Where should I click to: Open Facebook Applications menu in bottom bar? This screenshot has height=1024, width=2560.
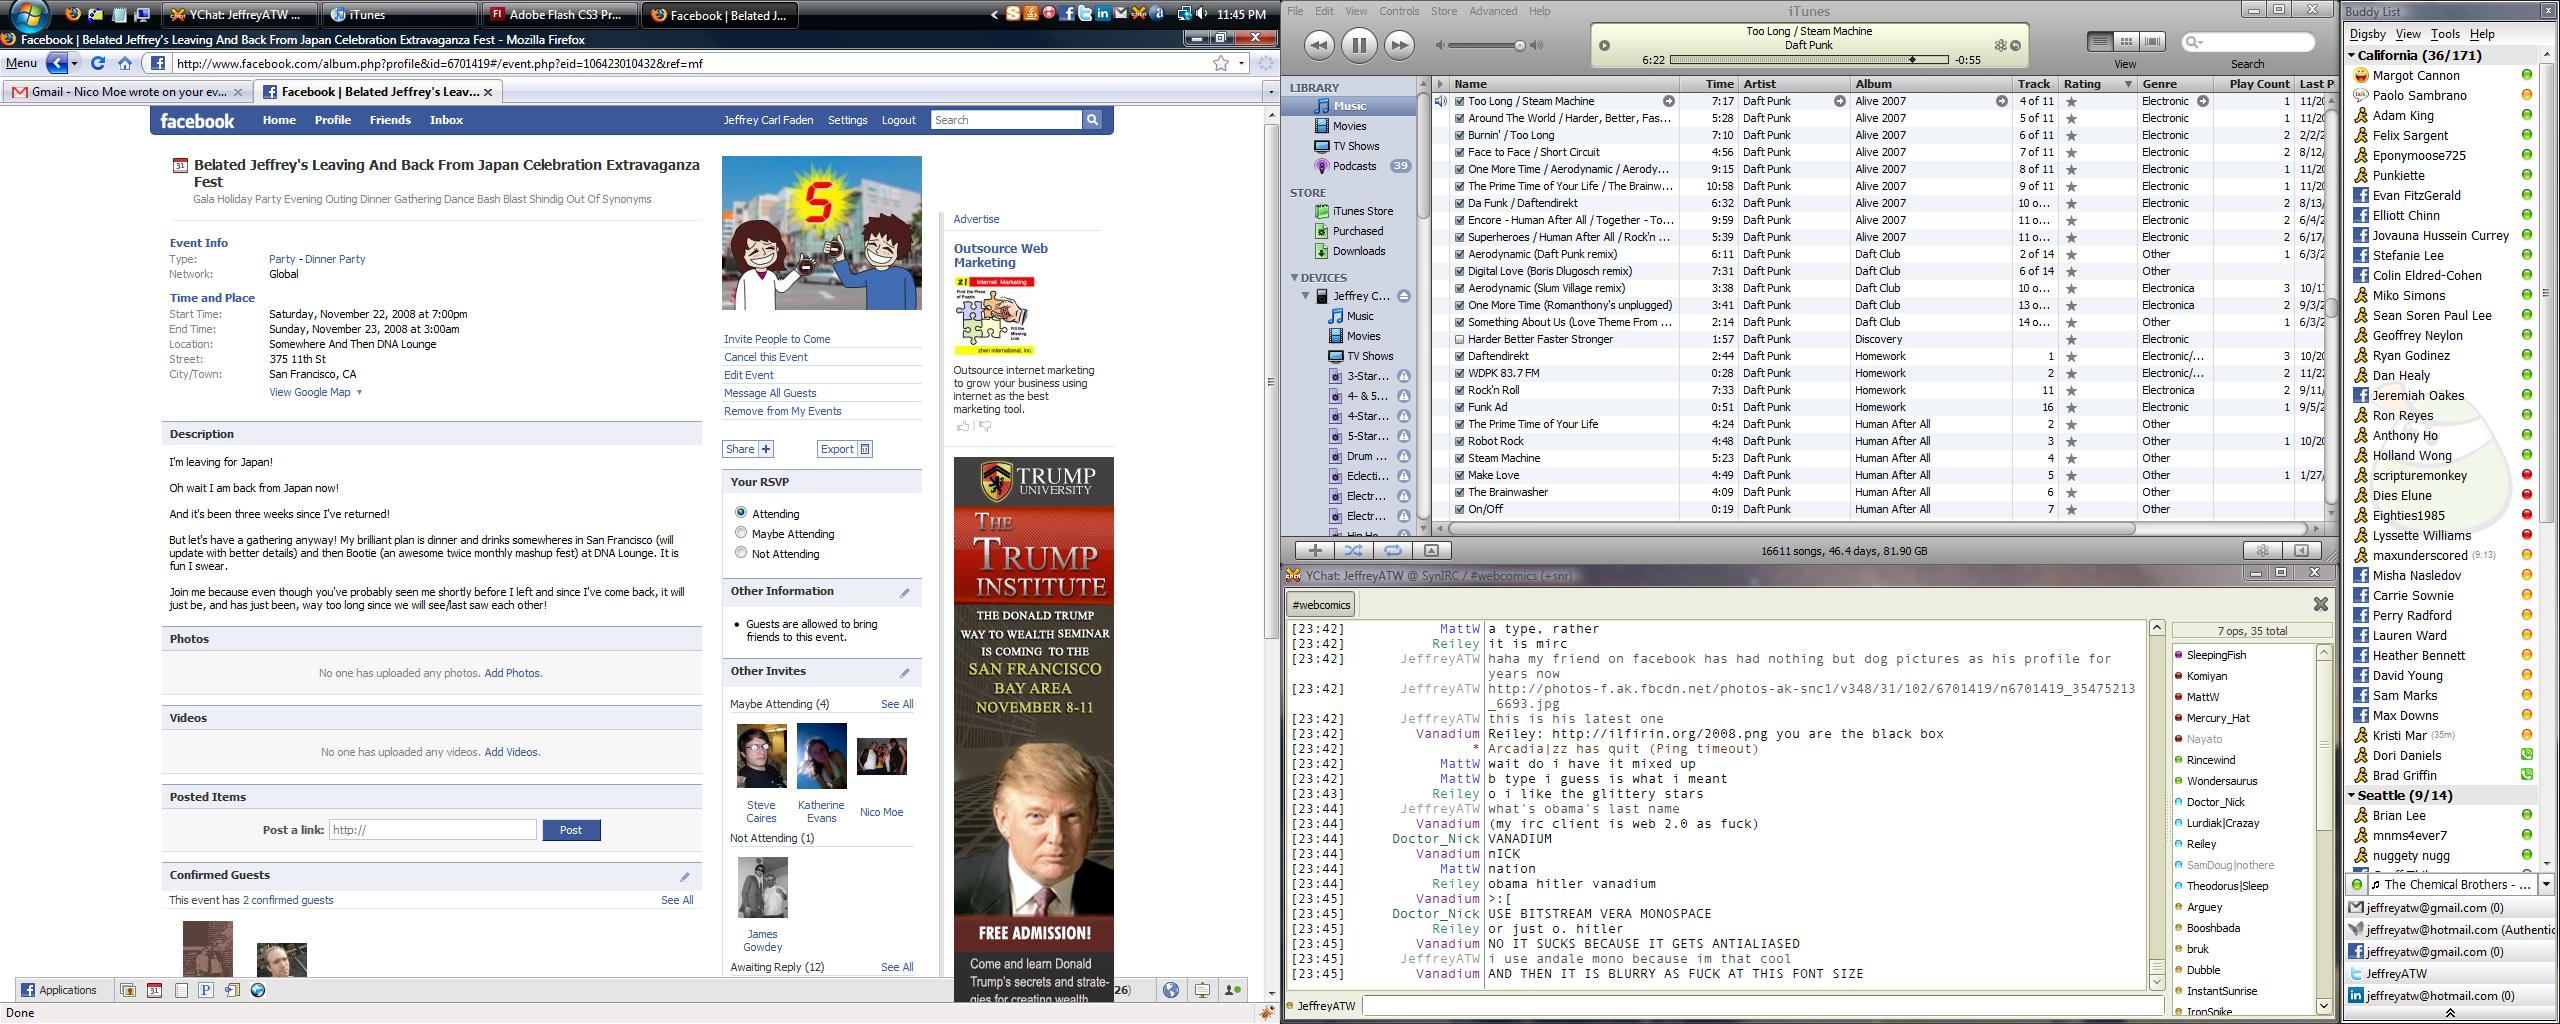[59, 990]
